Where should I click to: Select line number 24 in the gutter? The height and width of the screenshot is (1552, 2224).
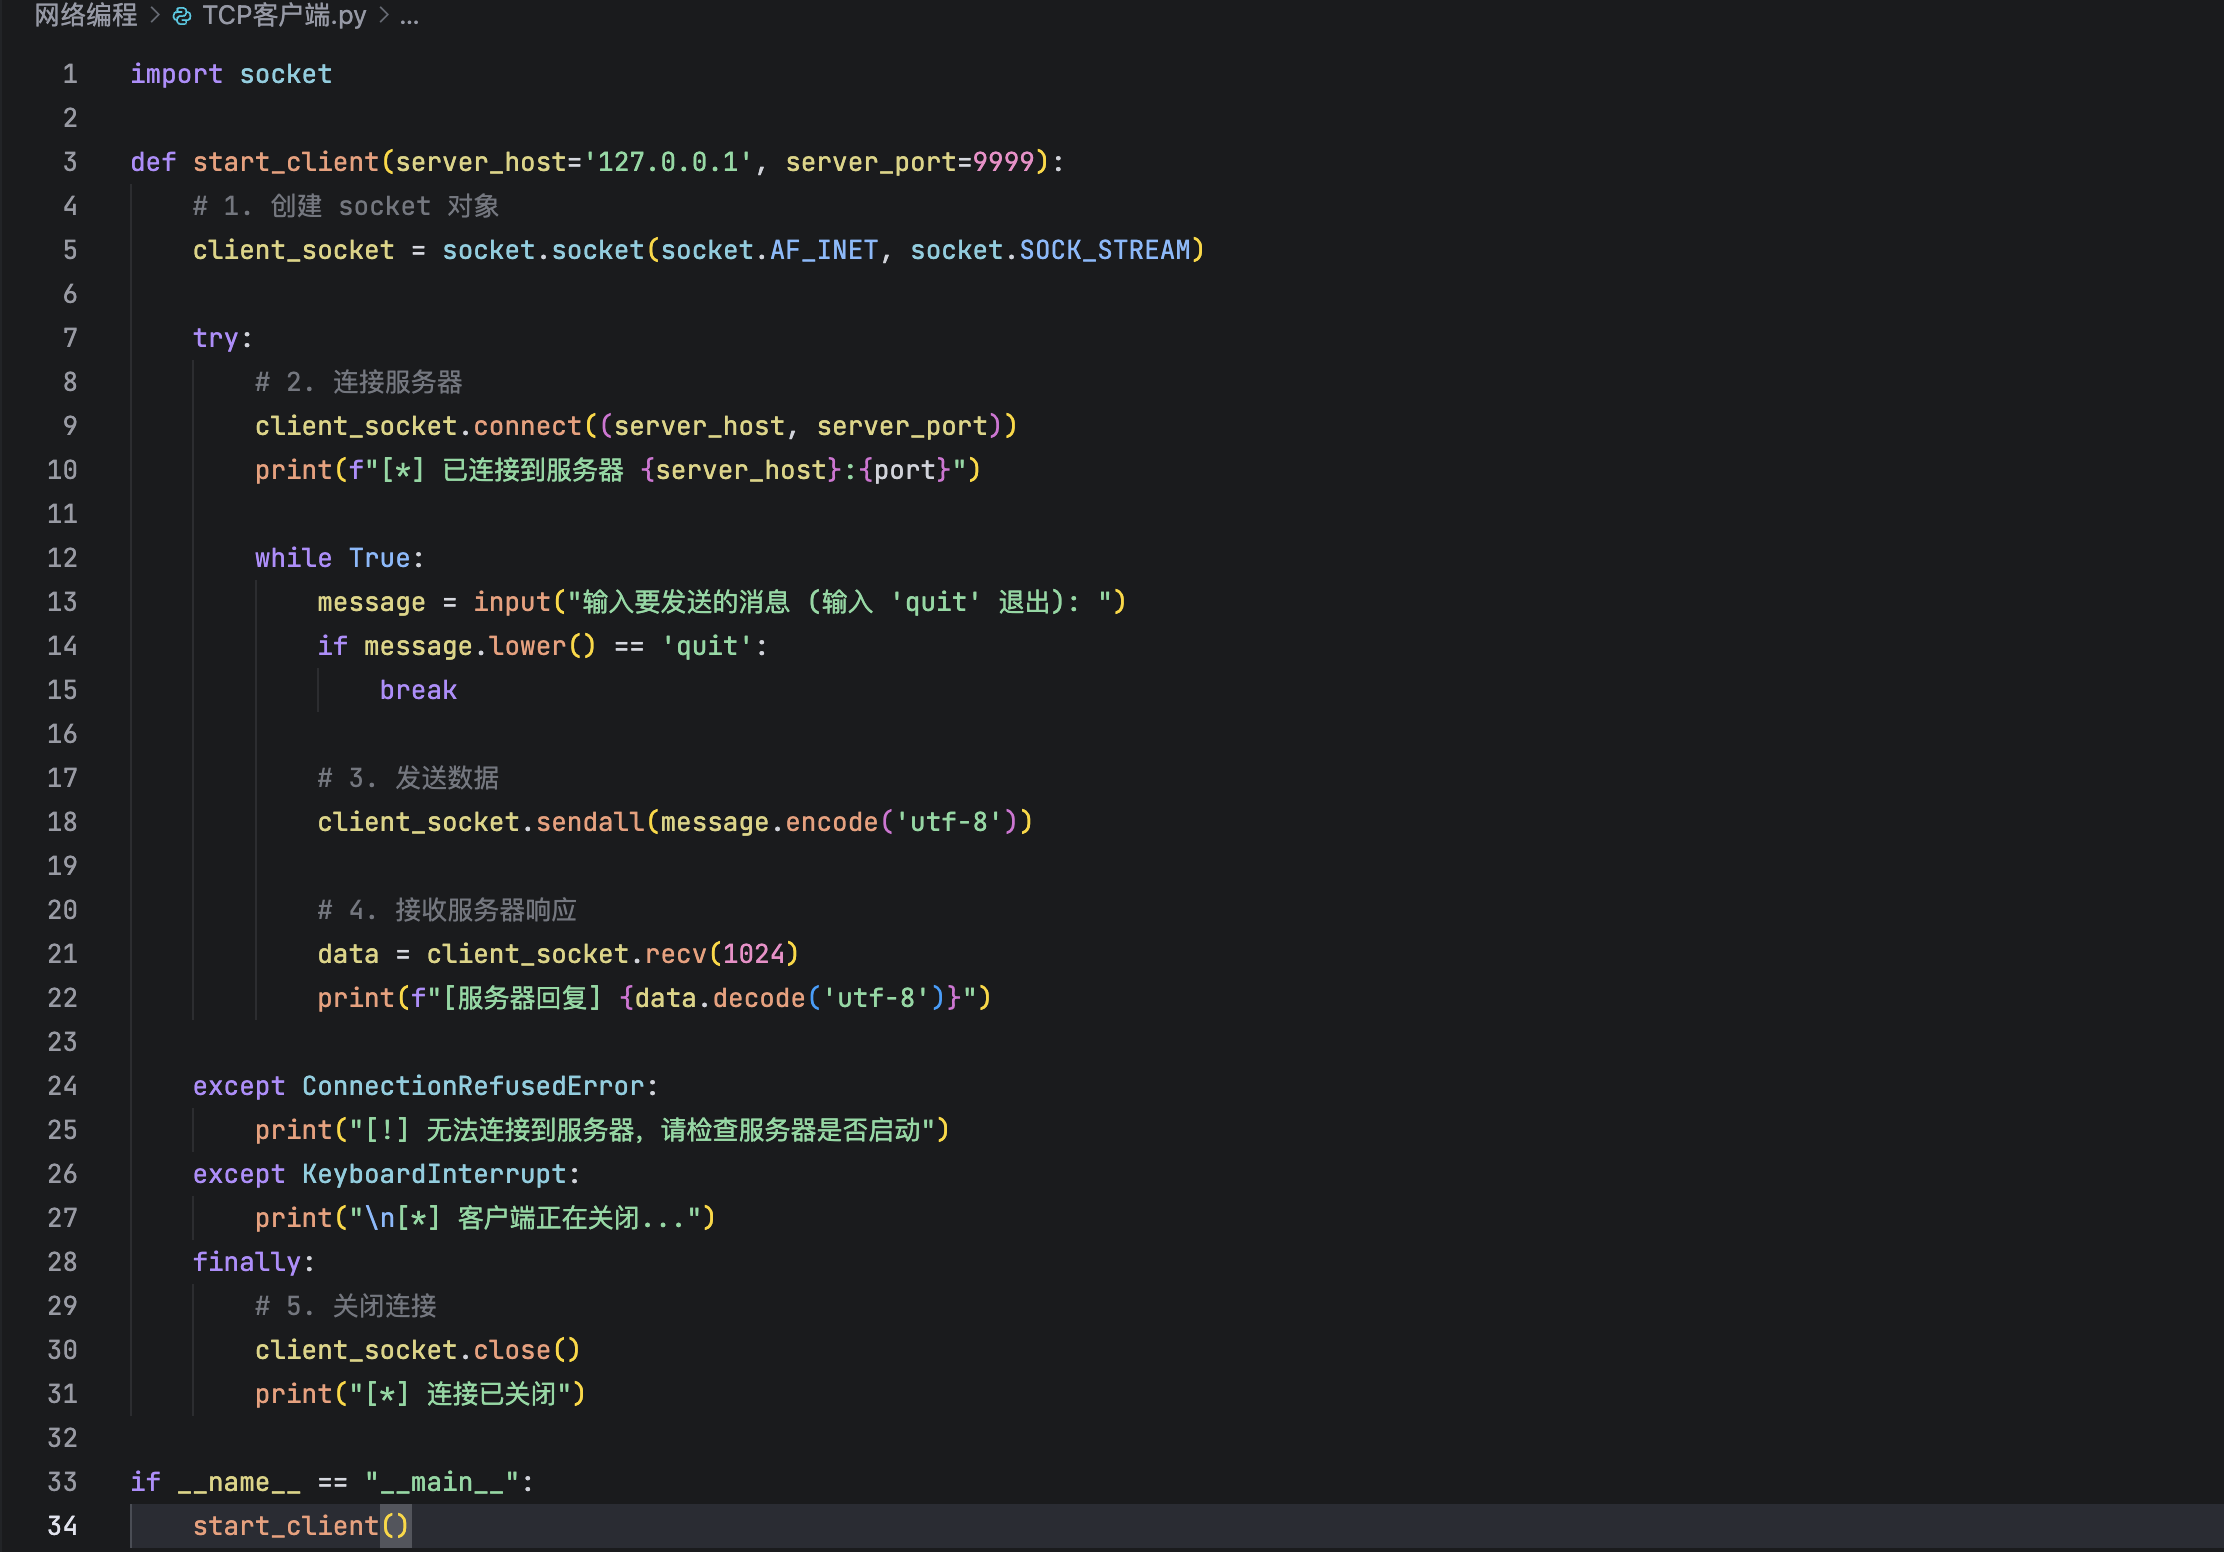click(x=62, y=1086)
